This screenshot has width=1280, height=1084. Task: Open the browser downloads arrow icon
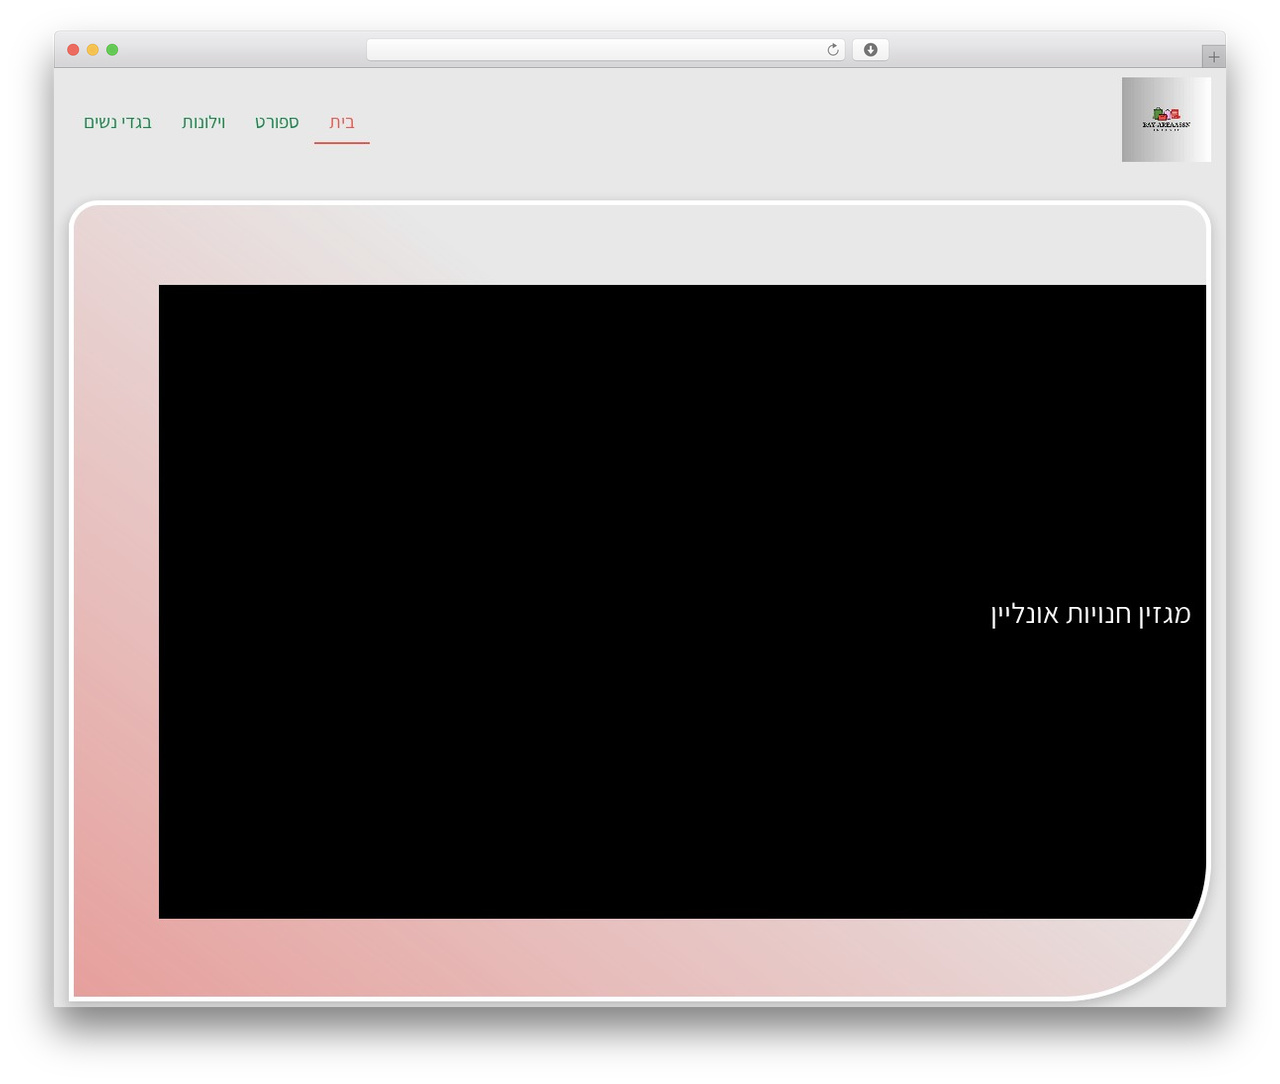[x=870, y=50]
